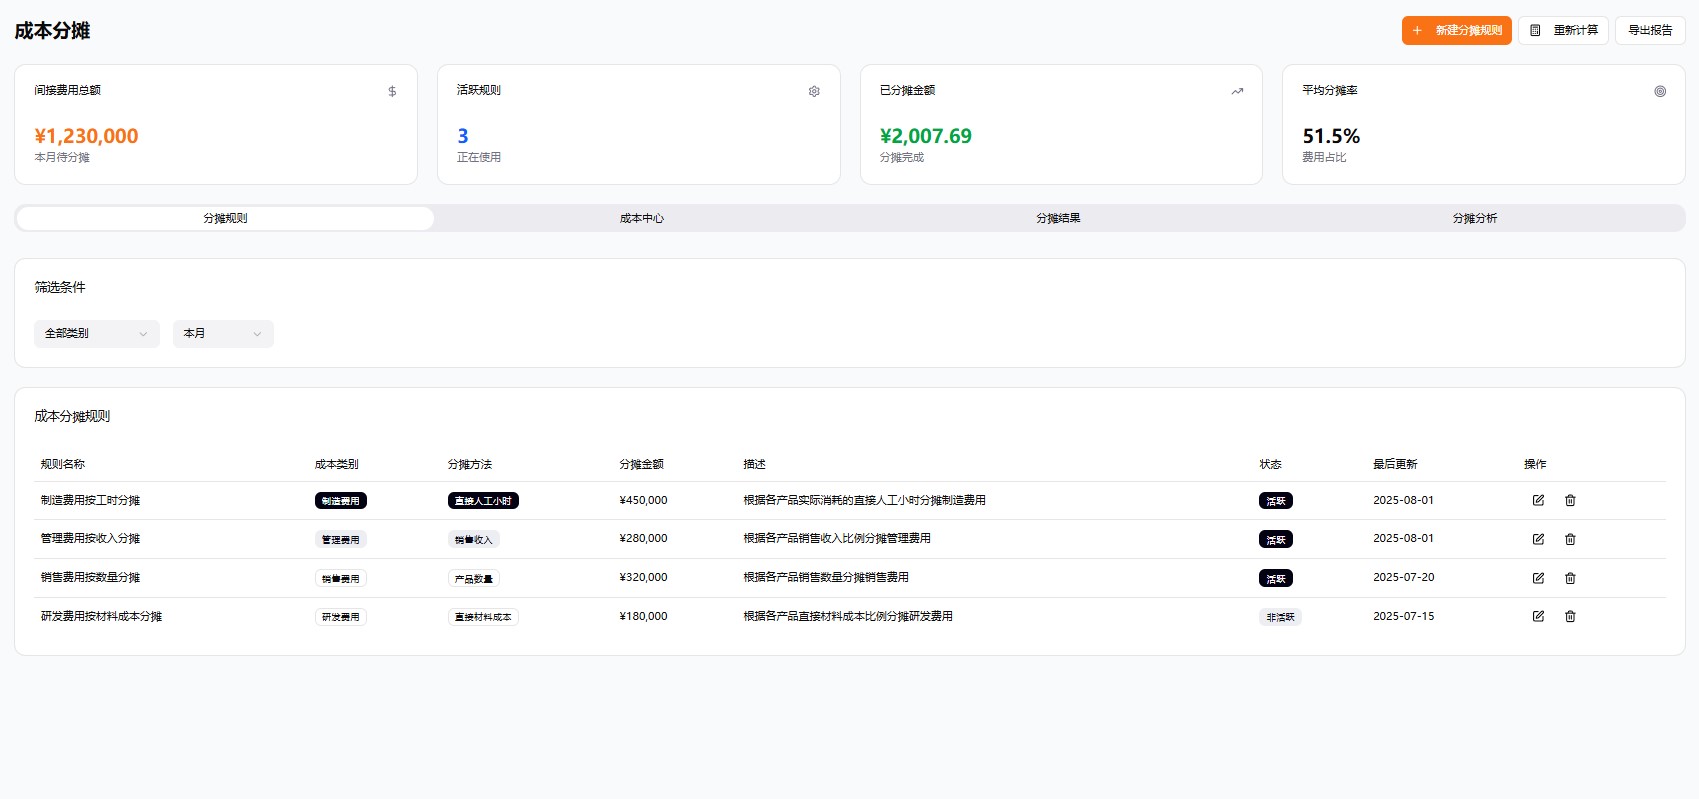Click the dollar icon on 间接费用总额 card
Screen dimensions: 1699x799
click(x=392, y=91)
